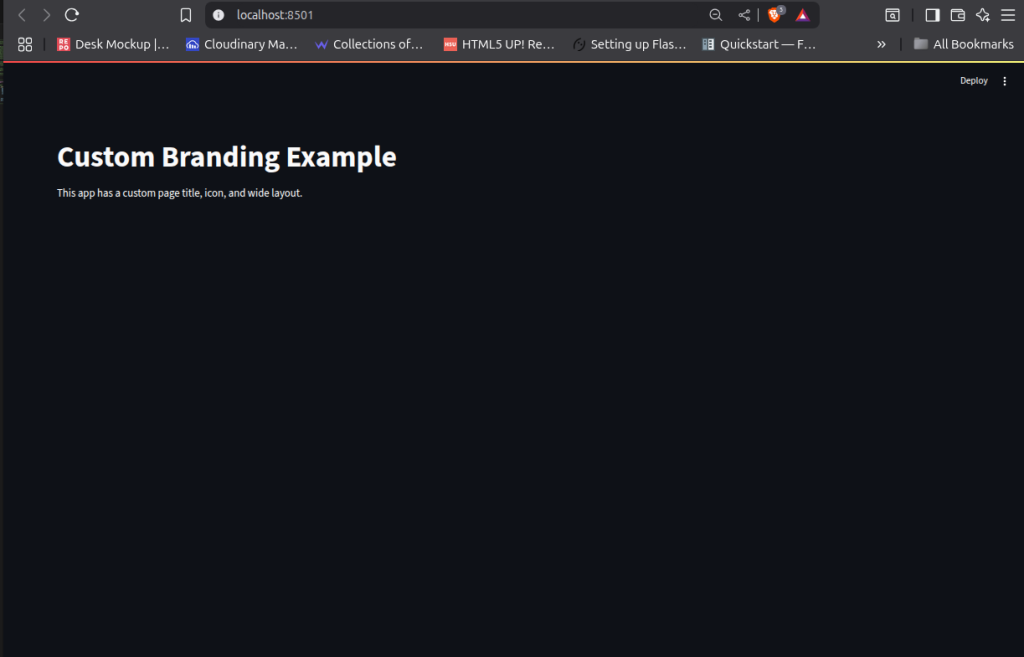Share this page
Viewport: 1024px width, 657px height.
(x=744, y=15)
